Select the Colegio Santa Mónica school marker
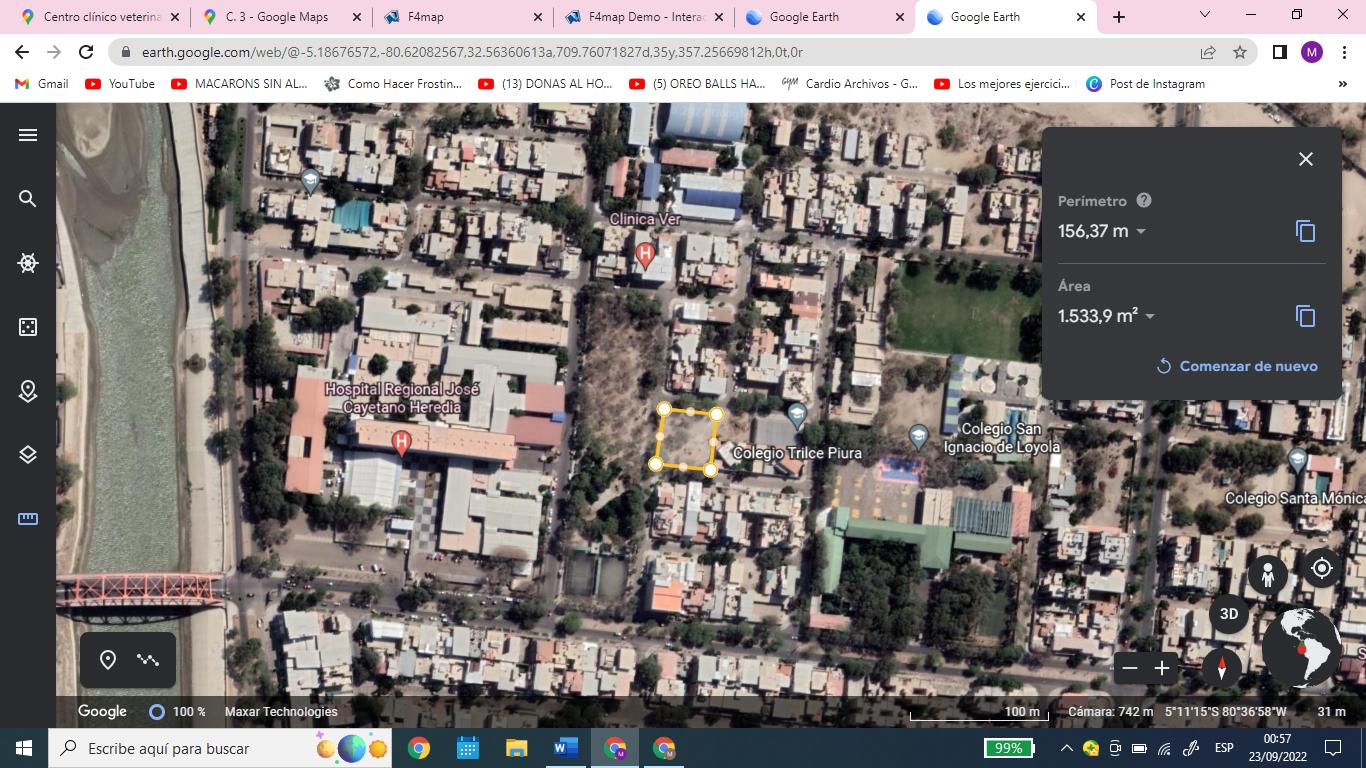The height and width of the screenshot is (768, 1366). click(1297, 460)
